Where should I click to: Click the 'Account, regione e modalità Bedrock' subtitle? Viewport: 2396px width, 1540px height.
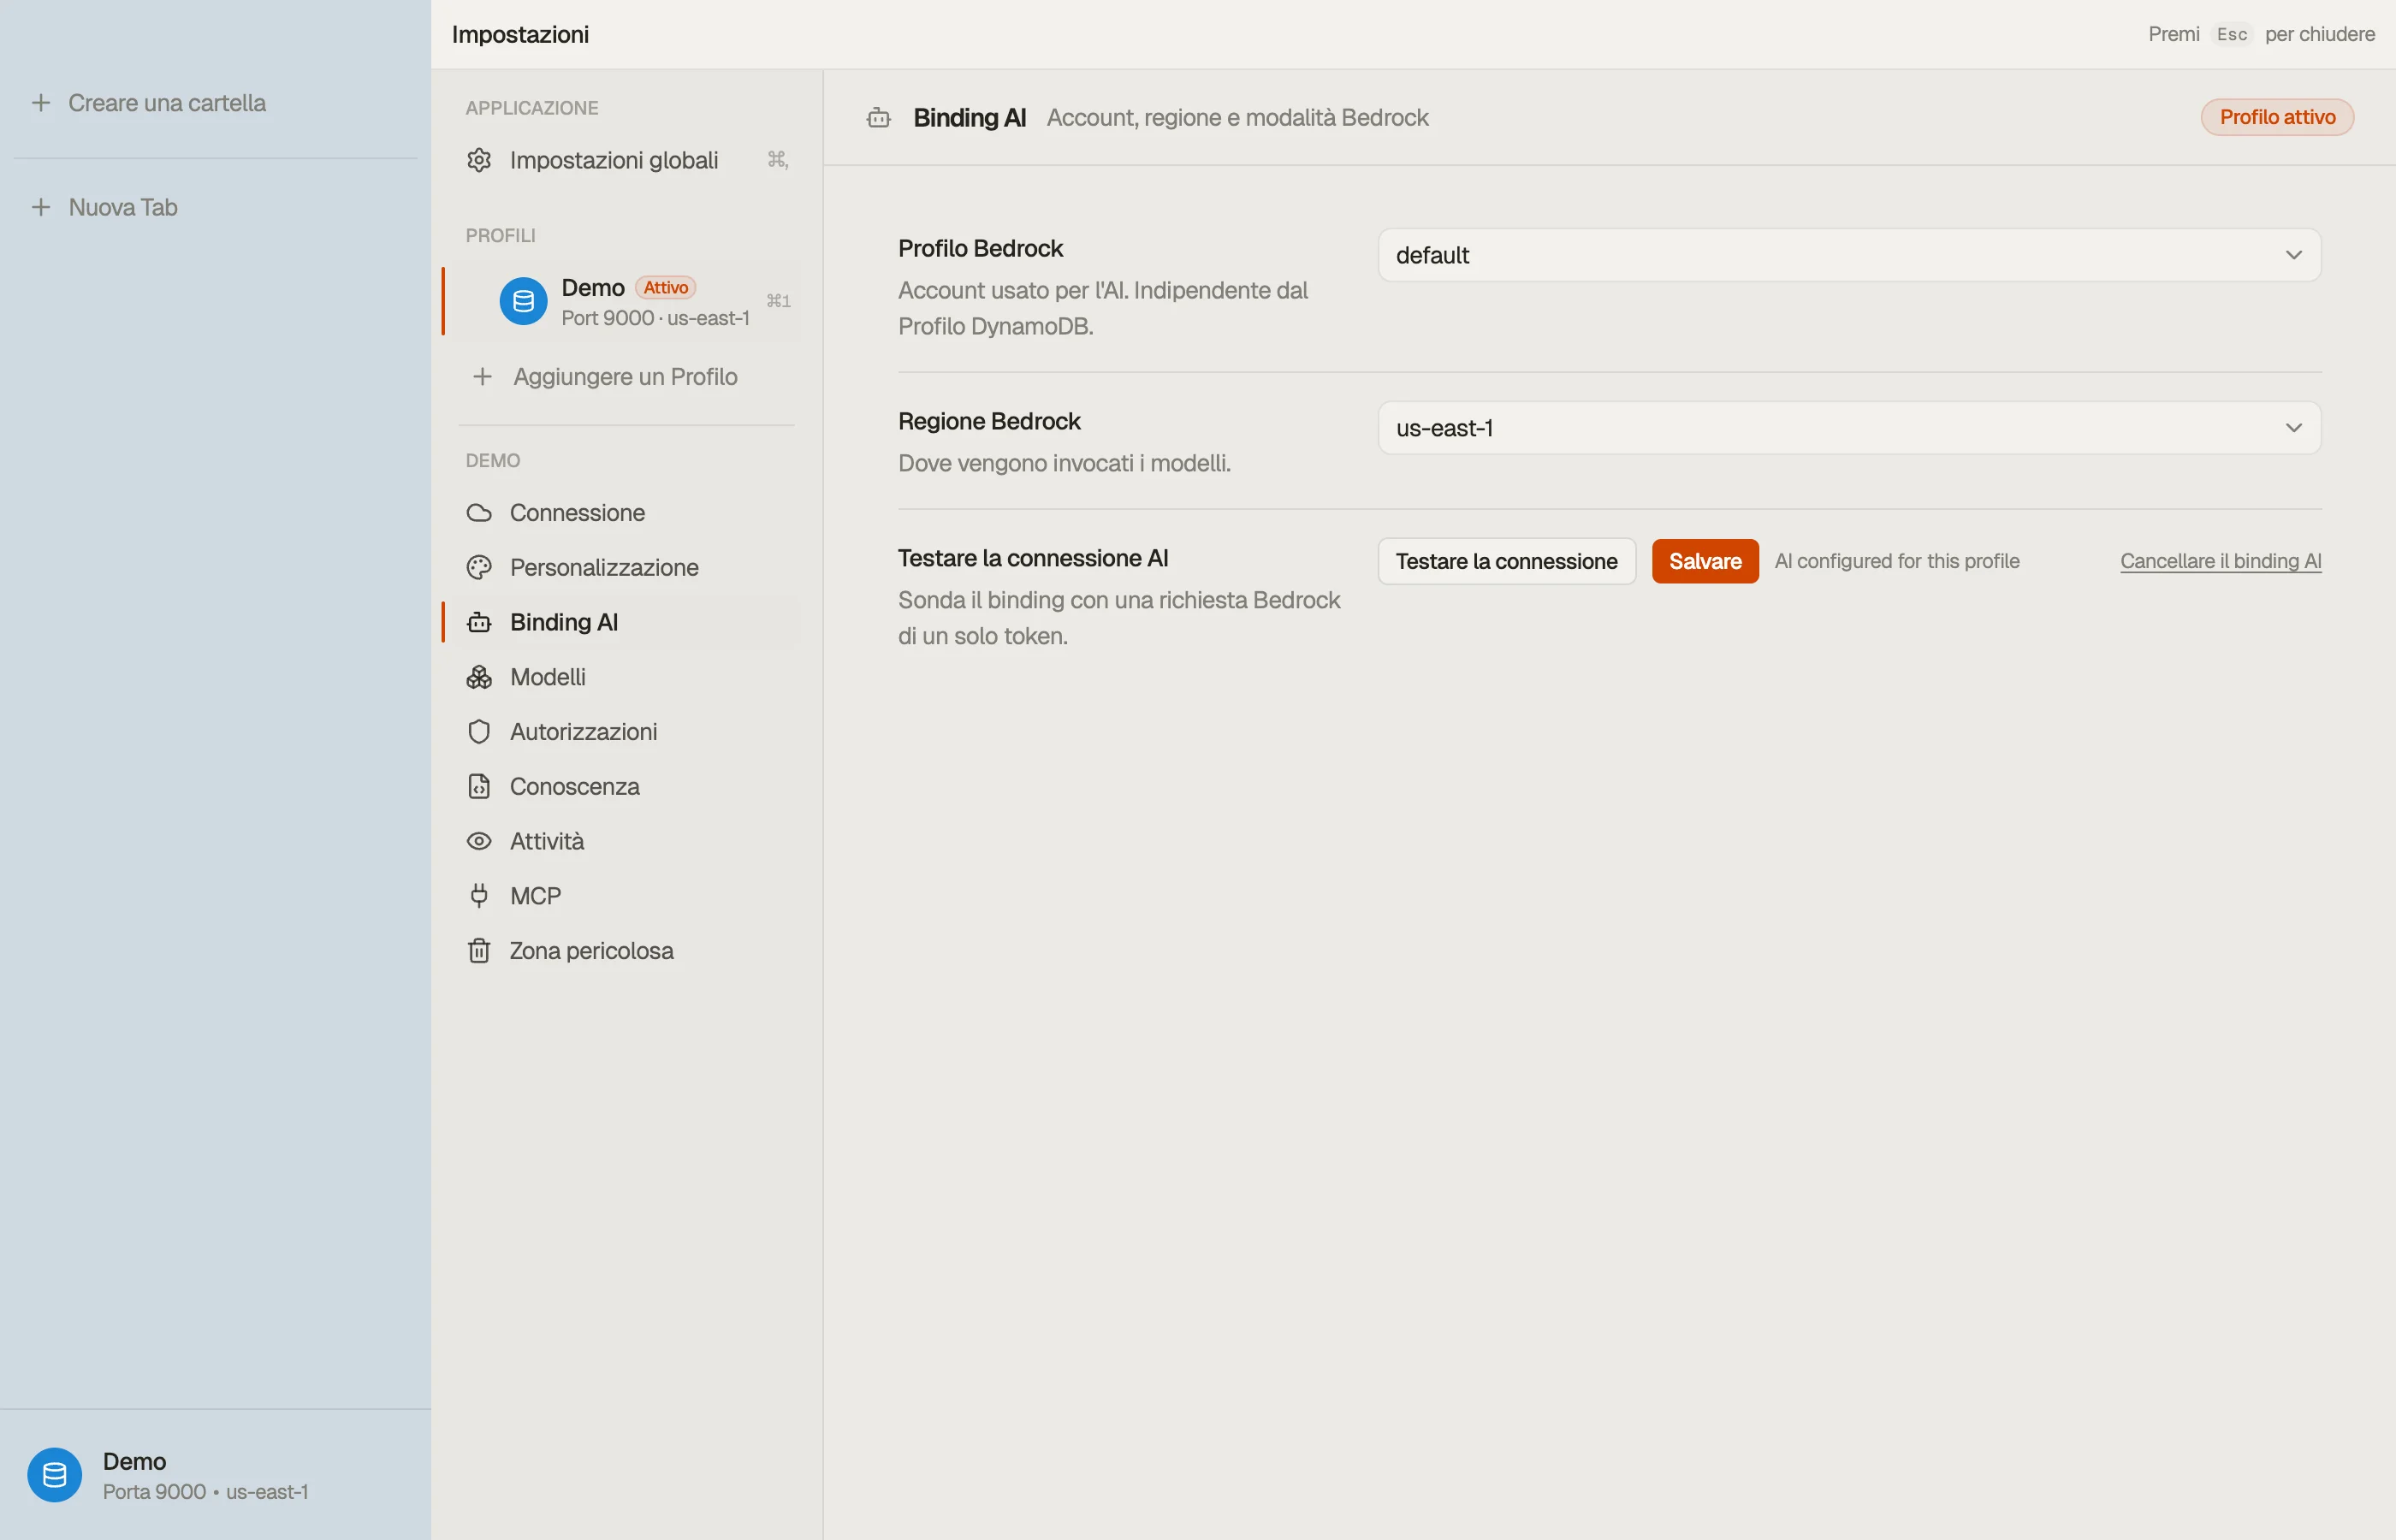pos(1238,118)
